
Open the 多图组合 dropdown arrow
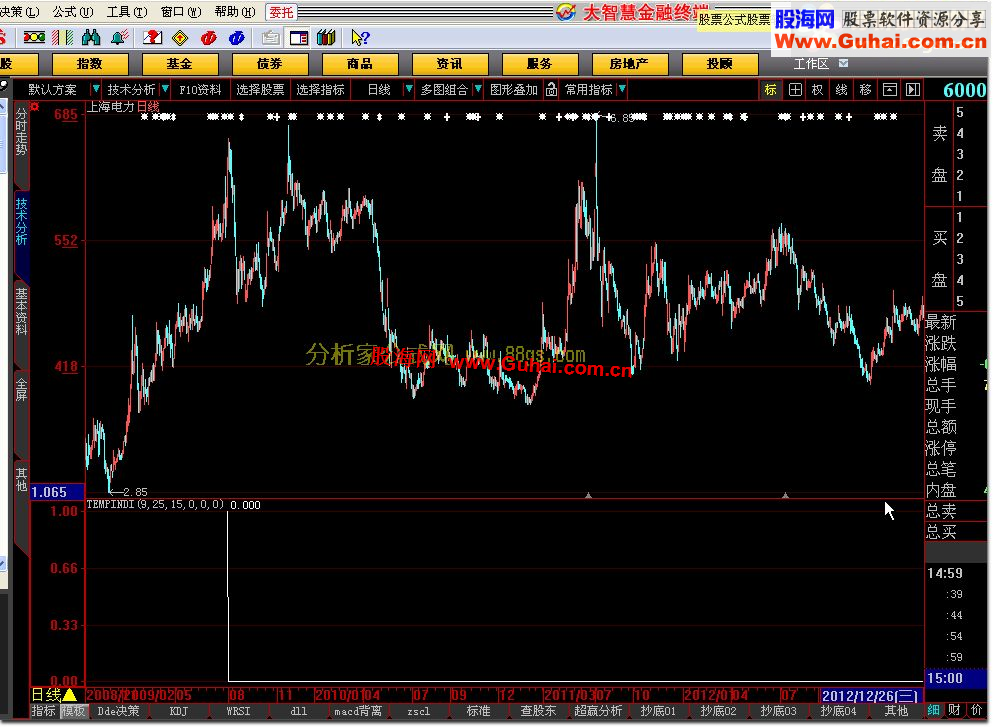pyautogui.click(x=478, y=89)
